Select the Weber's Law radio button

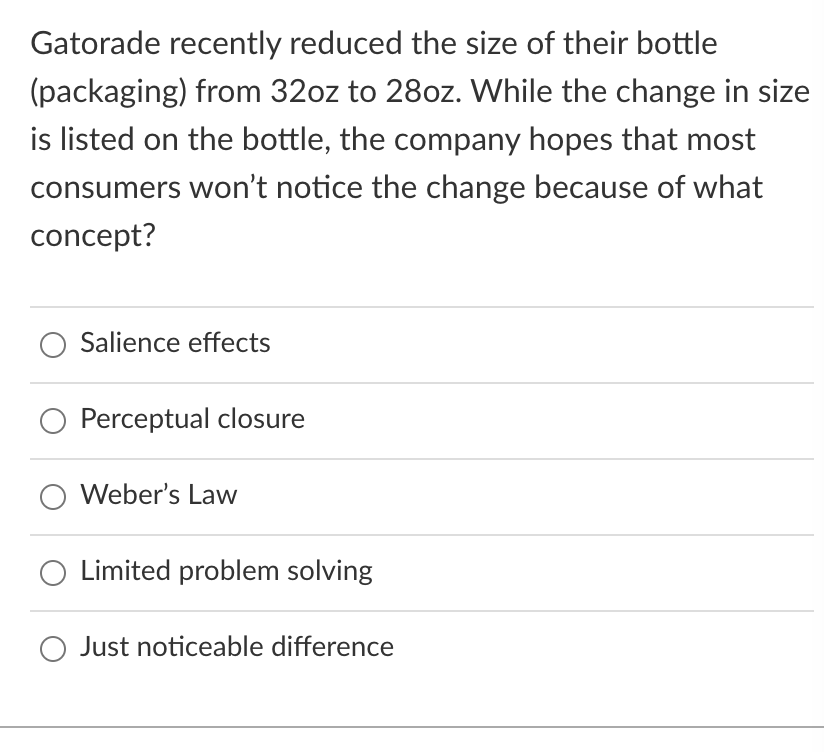point(52,496)
